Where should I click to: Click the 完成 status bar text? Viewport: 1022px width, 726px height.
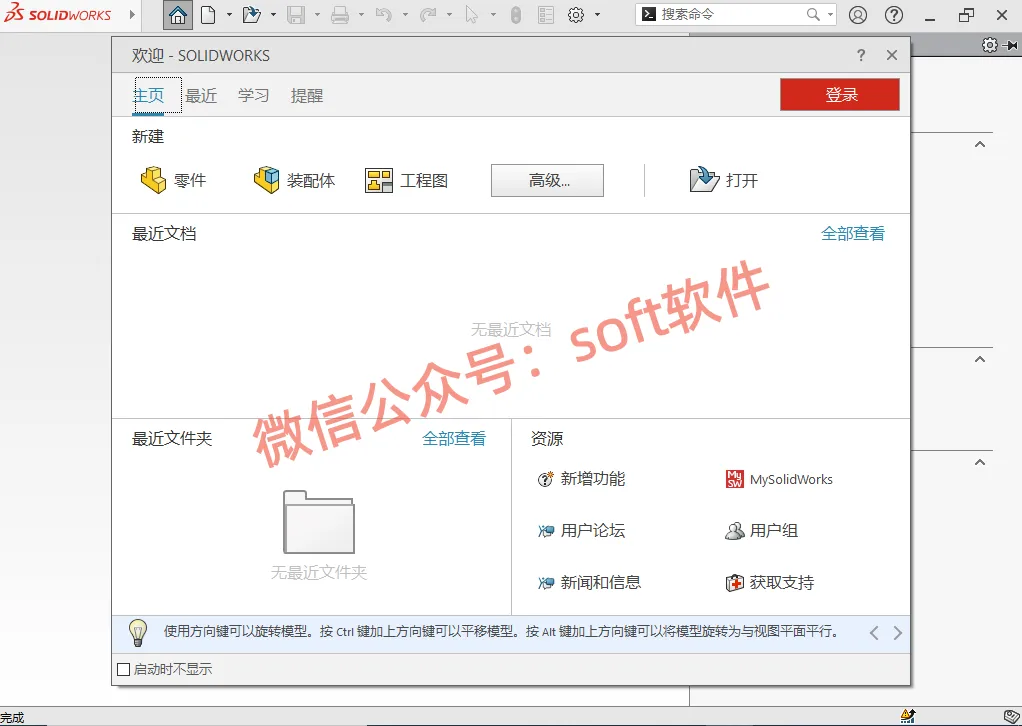12,718
